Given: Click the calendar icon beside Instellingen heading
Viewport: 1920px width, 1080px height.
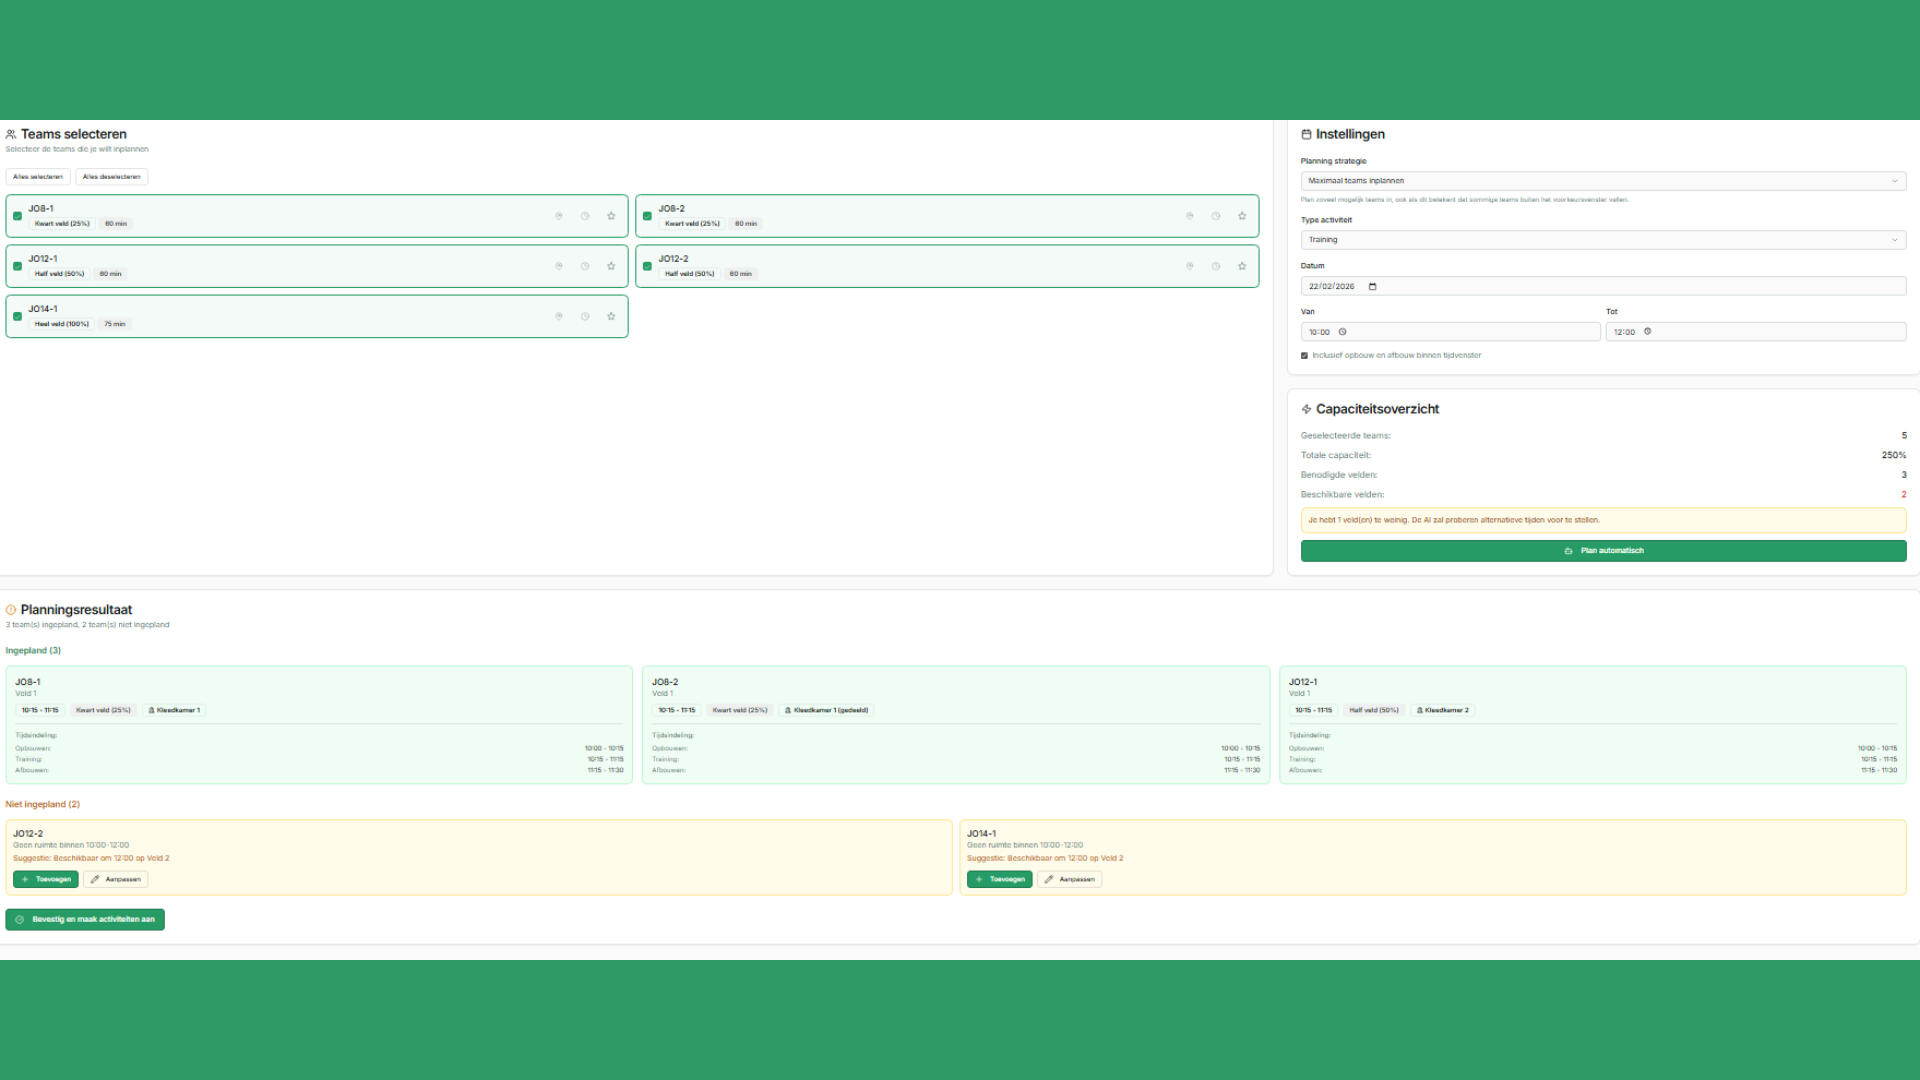Looking at the screenshot, I should click(1306, 133).
